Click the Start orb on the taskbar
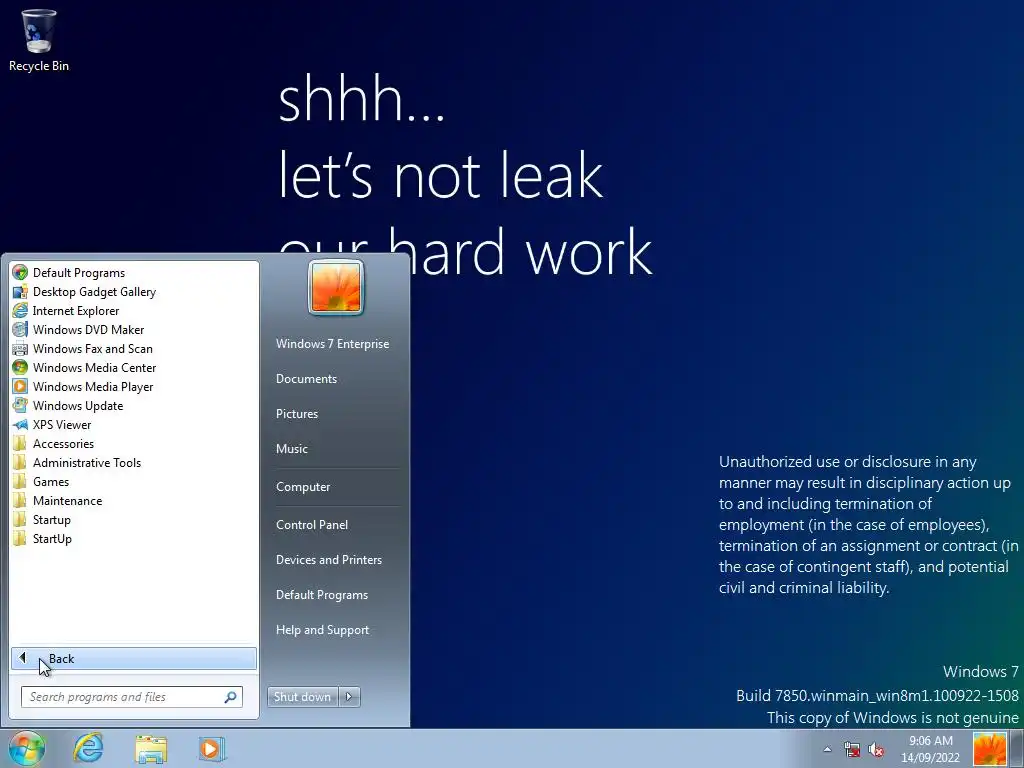 [x=27, y=748]
